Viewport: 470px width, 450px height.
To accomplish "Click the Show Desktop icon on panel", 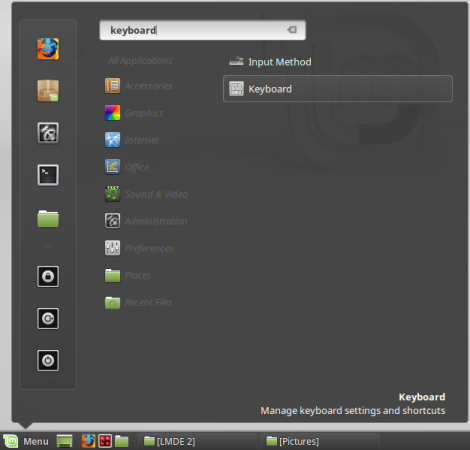I will coord(65,441).
